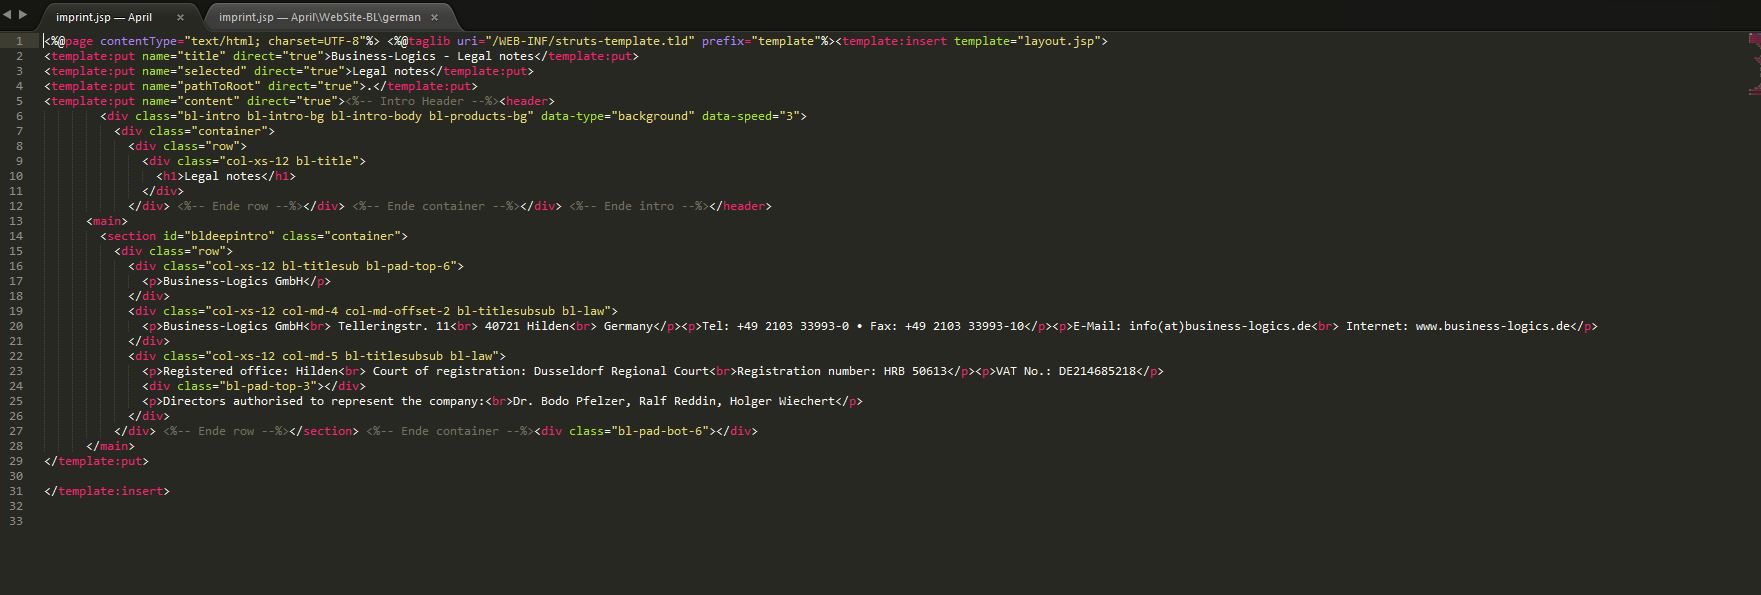
Task: Close the imprint.jsp WebSite-BL\german tab
Action: 434,17
